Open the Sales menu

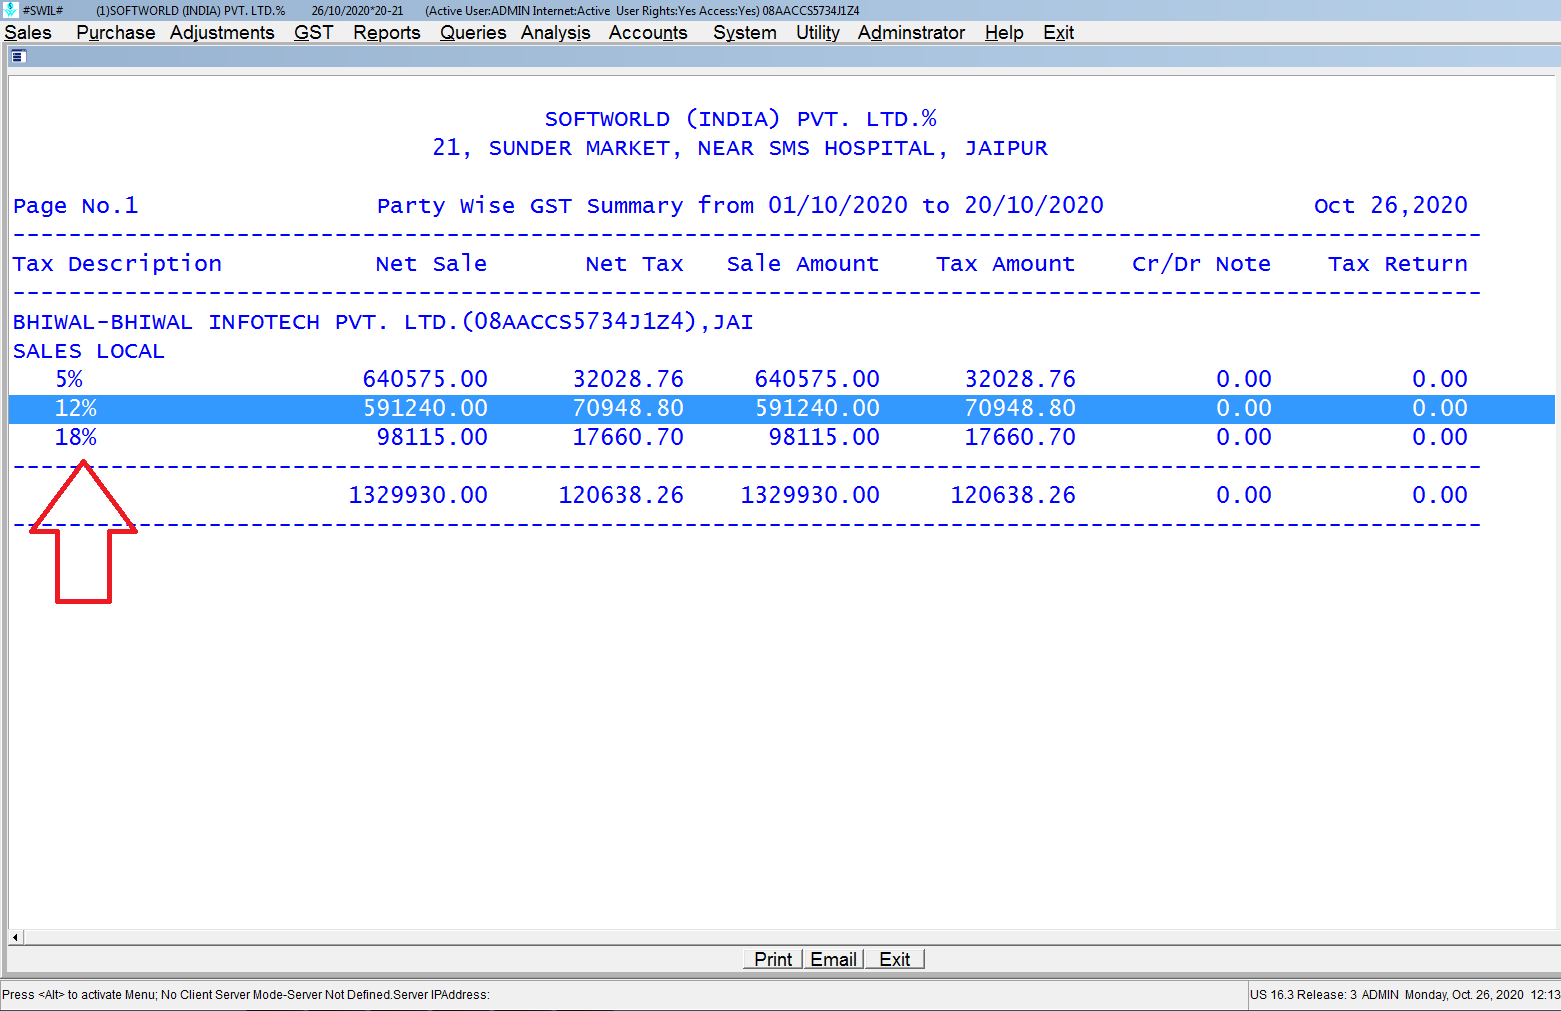coord(28,32)
